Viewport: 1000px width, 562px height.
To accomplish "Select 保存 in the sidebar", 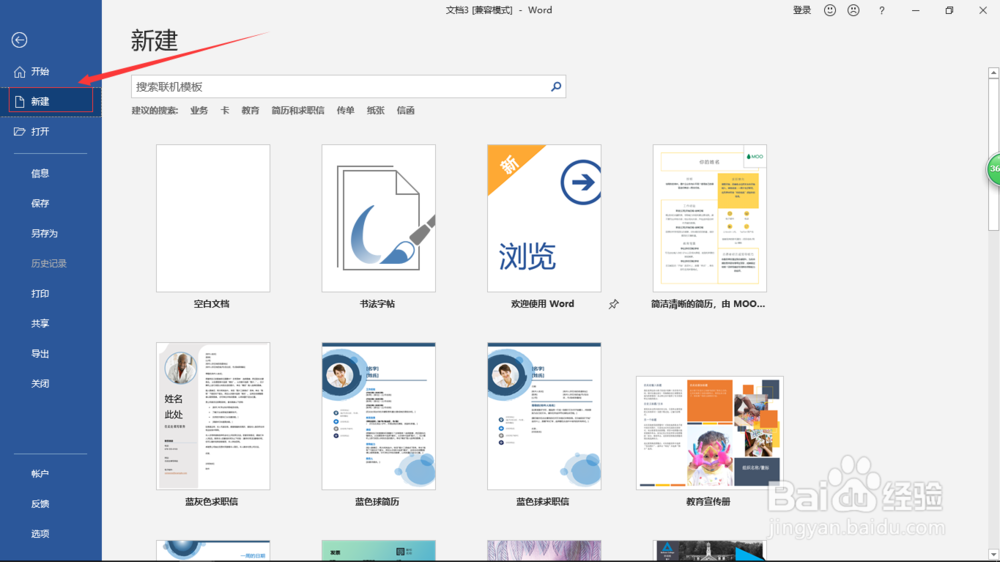I will tap(40, 203).
